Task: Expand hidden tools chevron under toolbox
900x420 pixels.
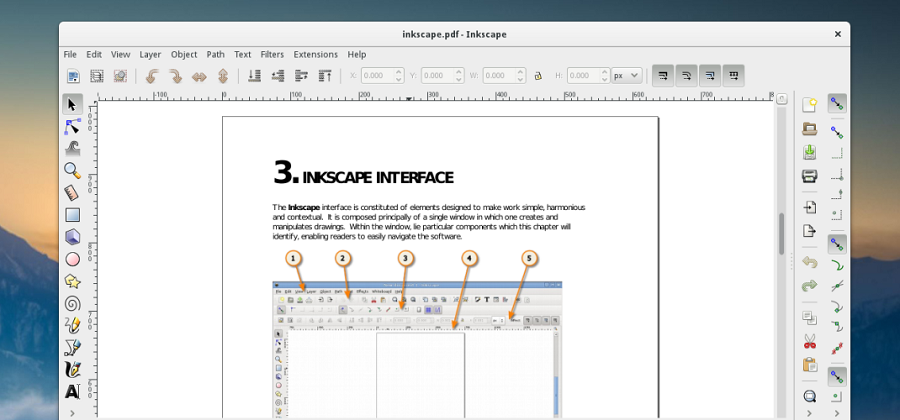Action: [x=72, y=413]
